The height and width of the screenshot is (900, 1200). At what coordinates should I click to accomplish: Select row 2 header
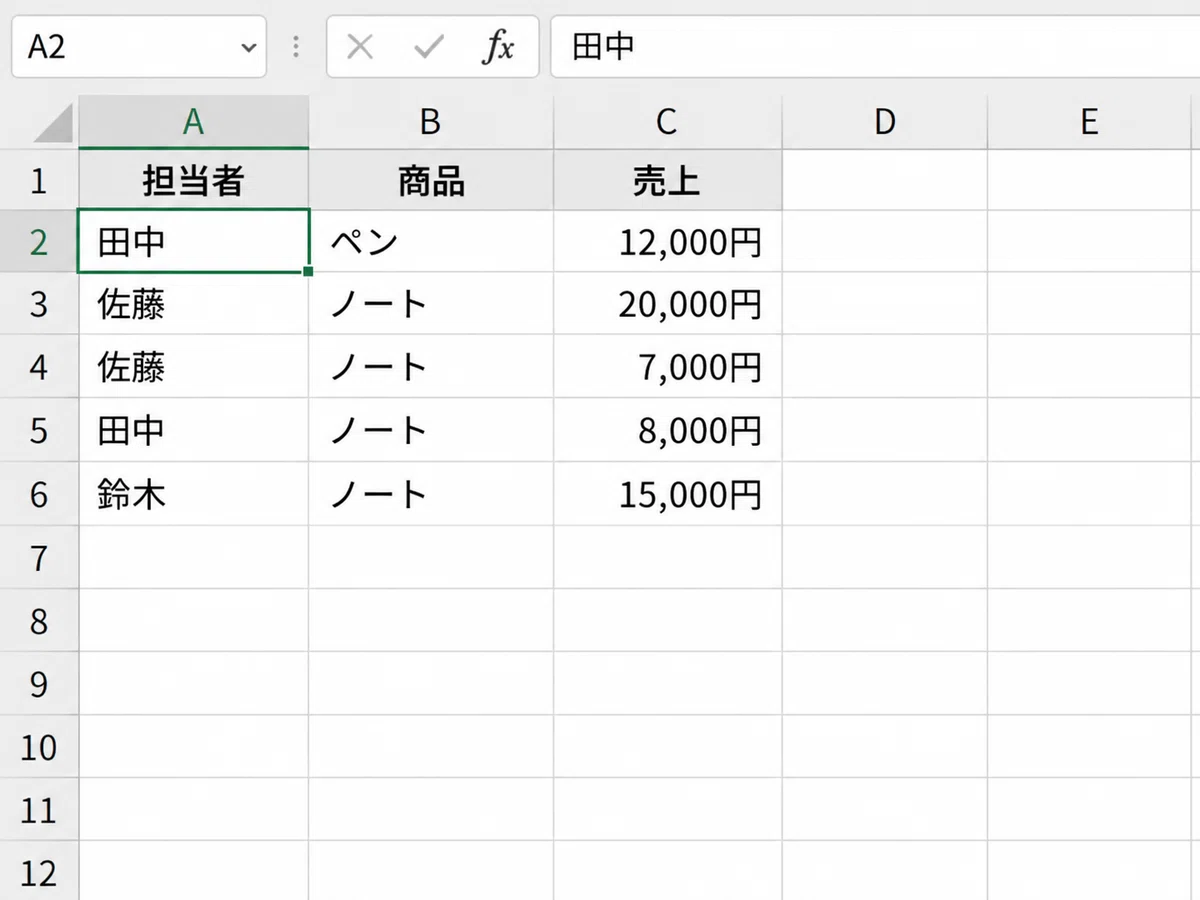39,242
